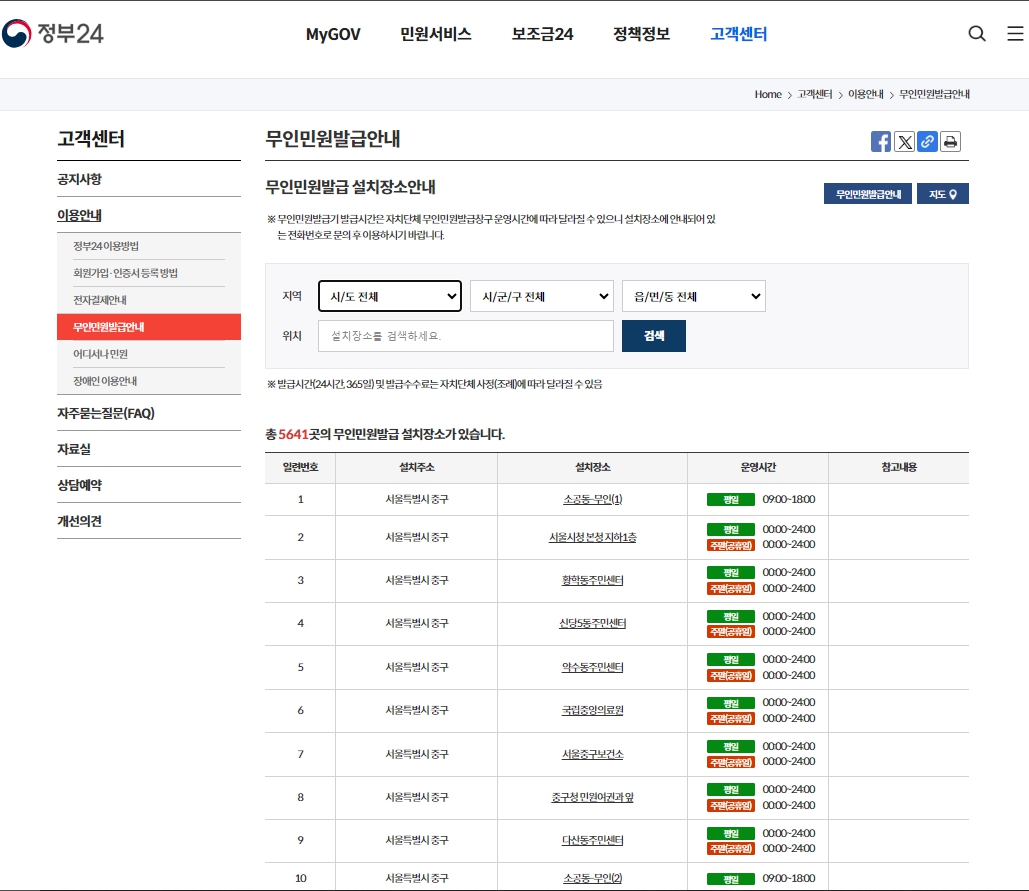Expand 시/도 전체 dropdown
The width and height of the screenshot is (1029, 891).
point(390,296)
